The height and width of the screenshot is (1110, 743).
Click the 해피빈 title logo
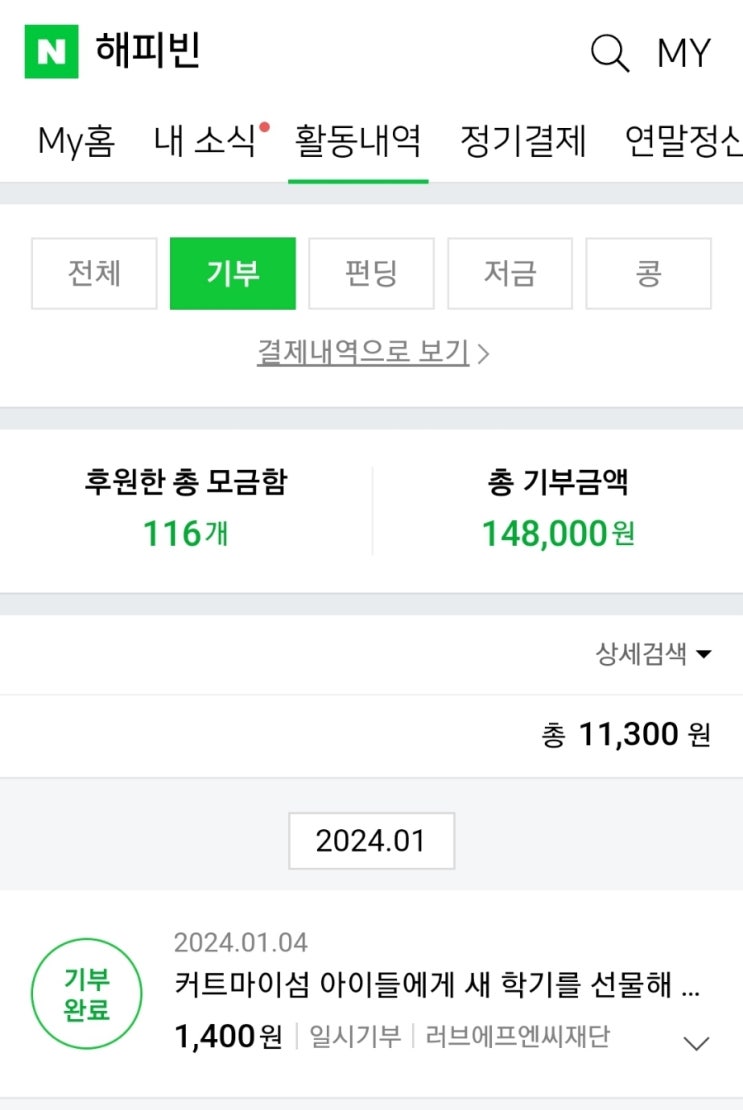(x=148, y=51)
